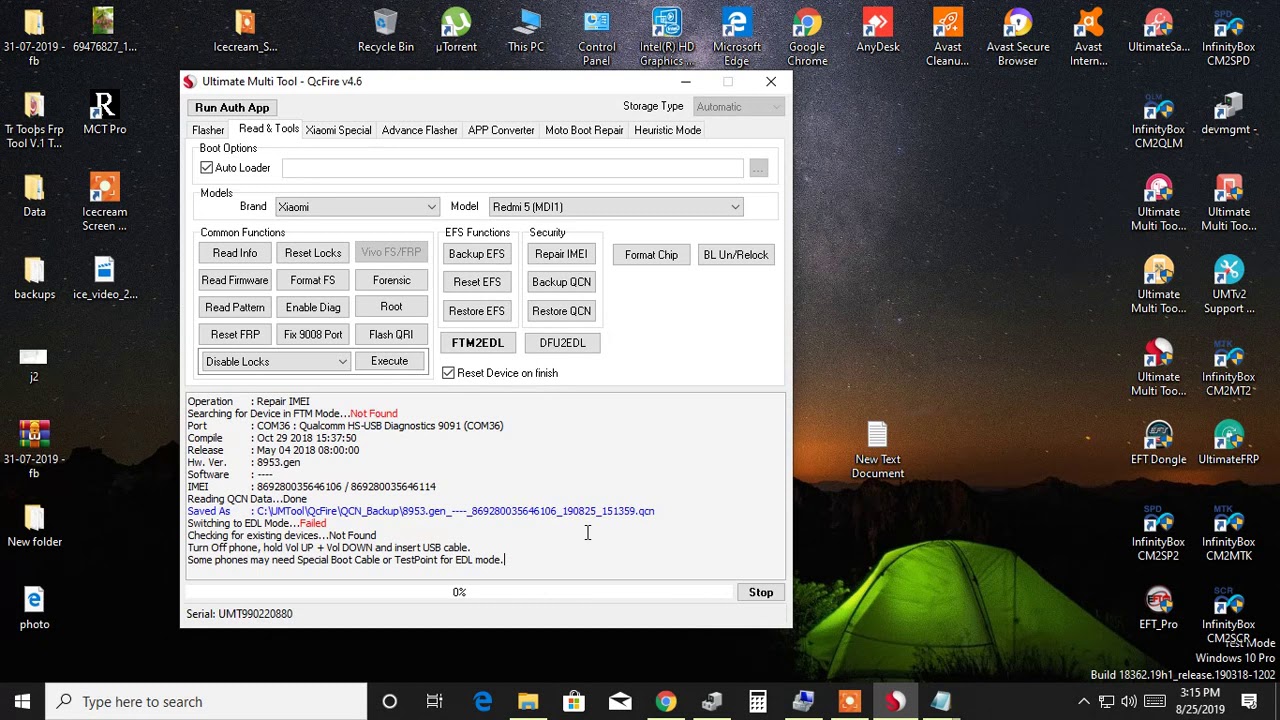1280x720 pixels.
Task: Select the Read & Tools tab
Action: click(x=268, y=129)
